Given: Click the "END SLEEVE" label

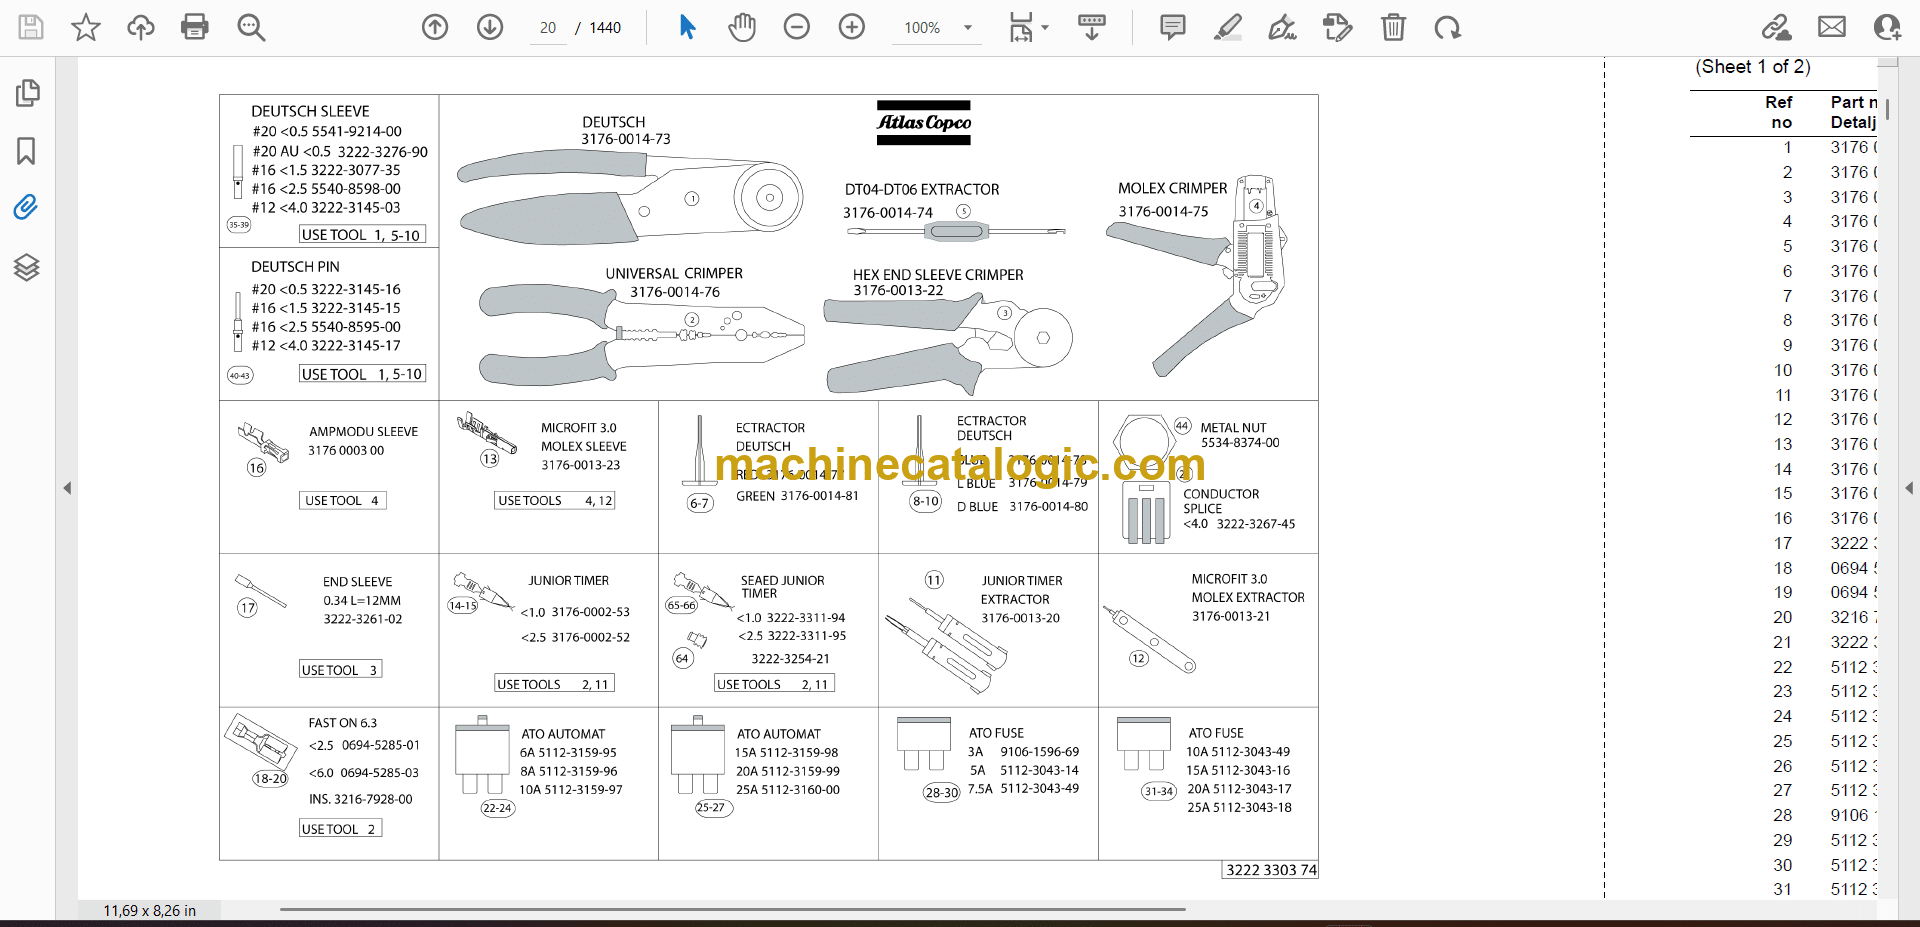Looking at the screenshot, I should pyautogui.click(x=357, y=582).
